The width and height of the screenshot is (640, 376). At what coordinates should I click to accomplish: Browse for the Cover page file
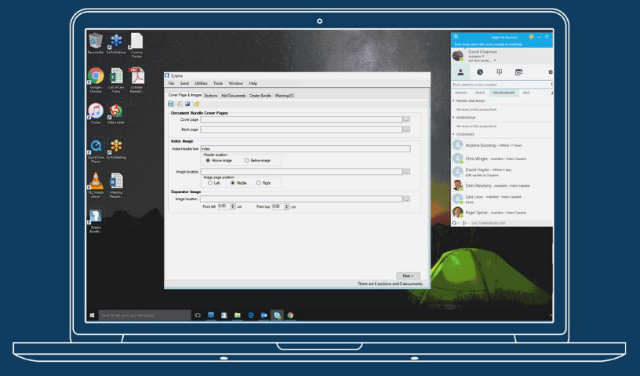(406, 119)
